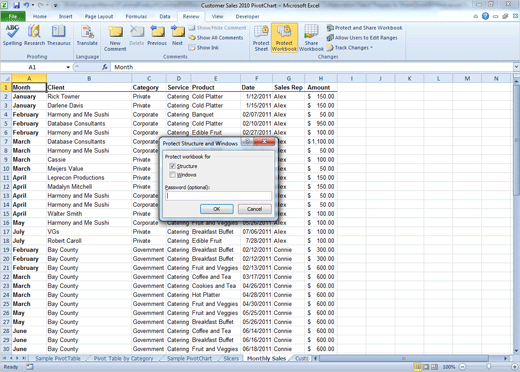The image size is (520, 372).
Task: Switch to the Data tab
Action: click(x=165, y=16)
